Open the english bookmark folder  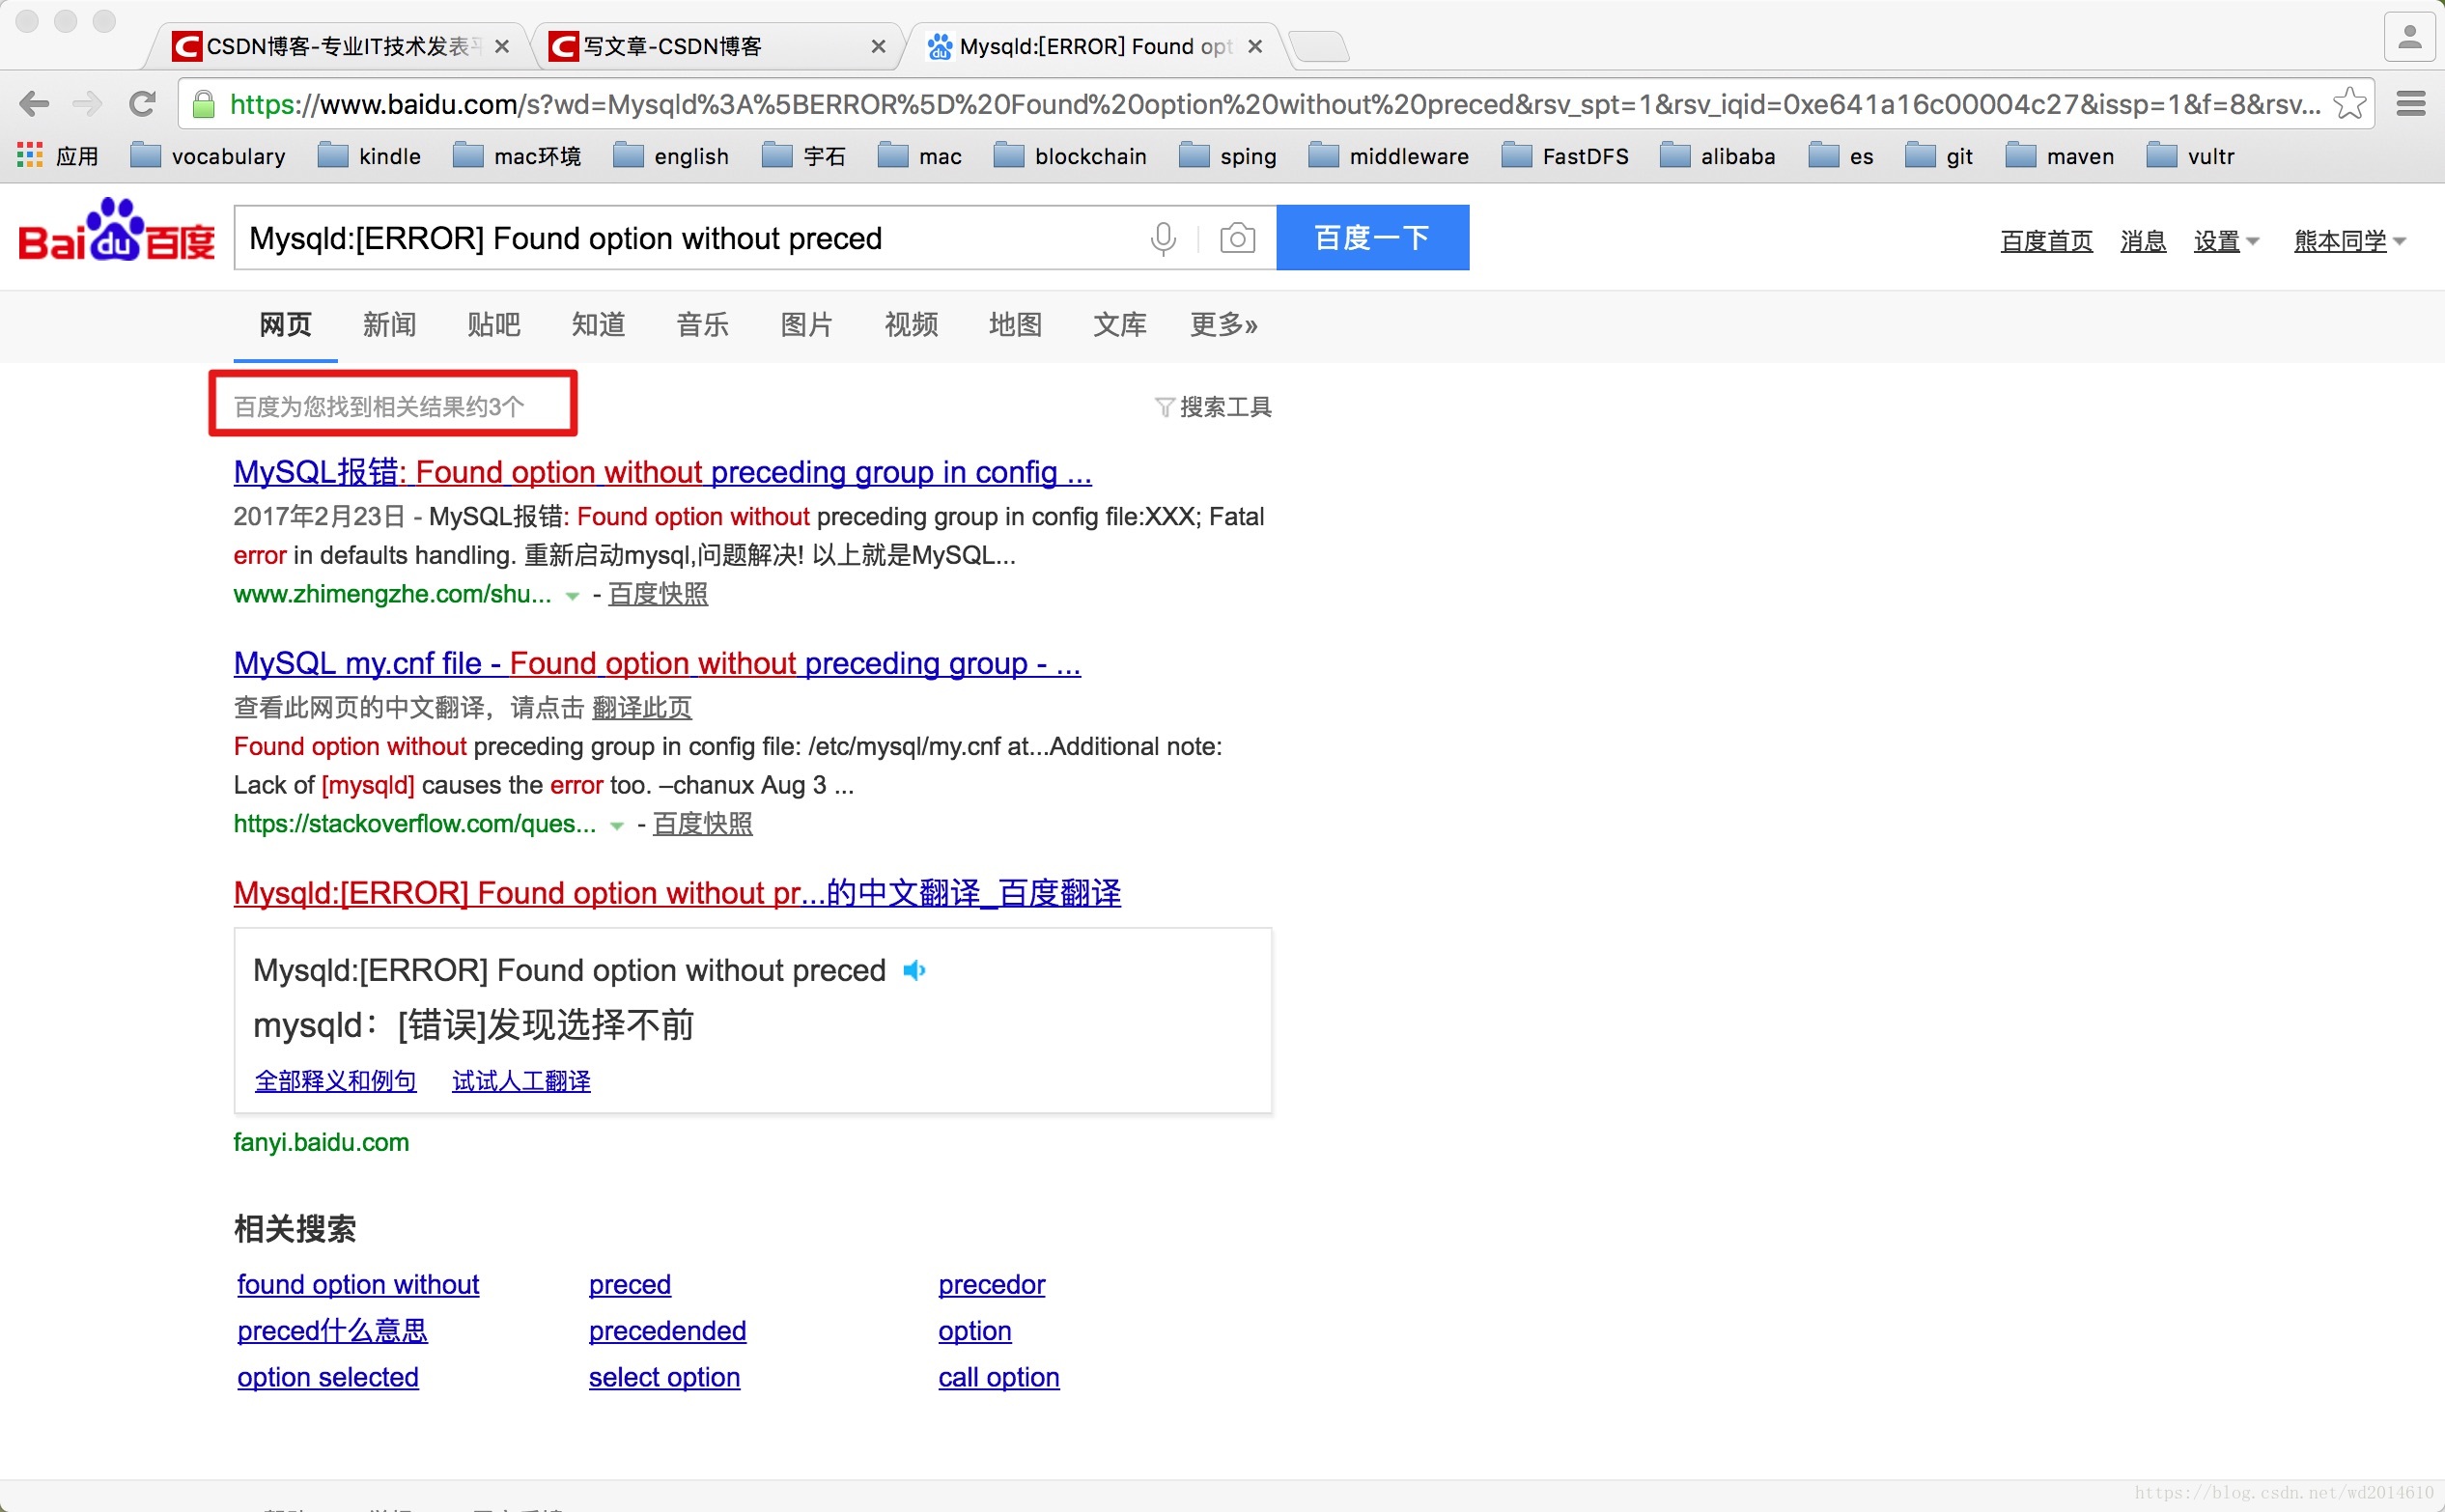(671, 156)
